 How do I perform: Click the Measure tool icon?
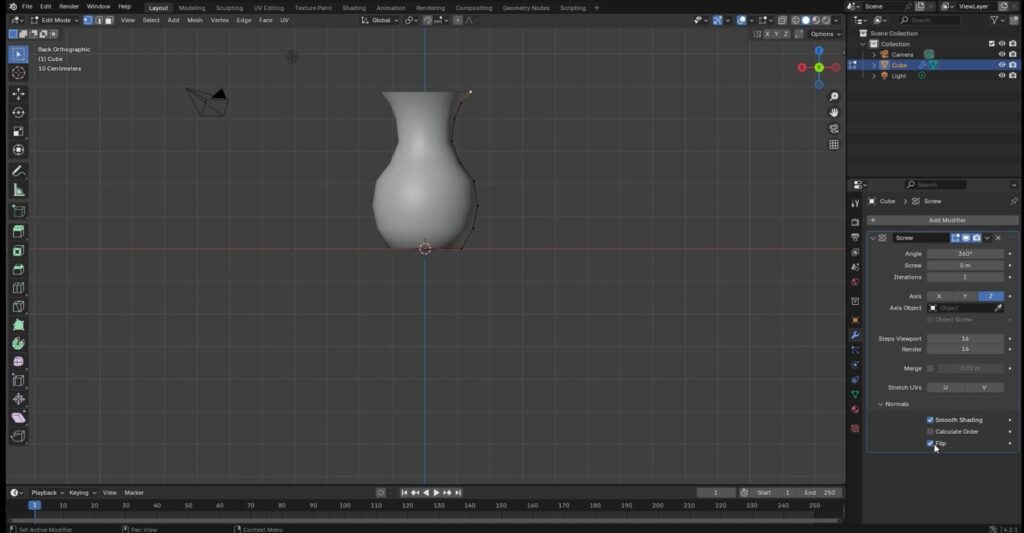click(18, 190)
